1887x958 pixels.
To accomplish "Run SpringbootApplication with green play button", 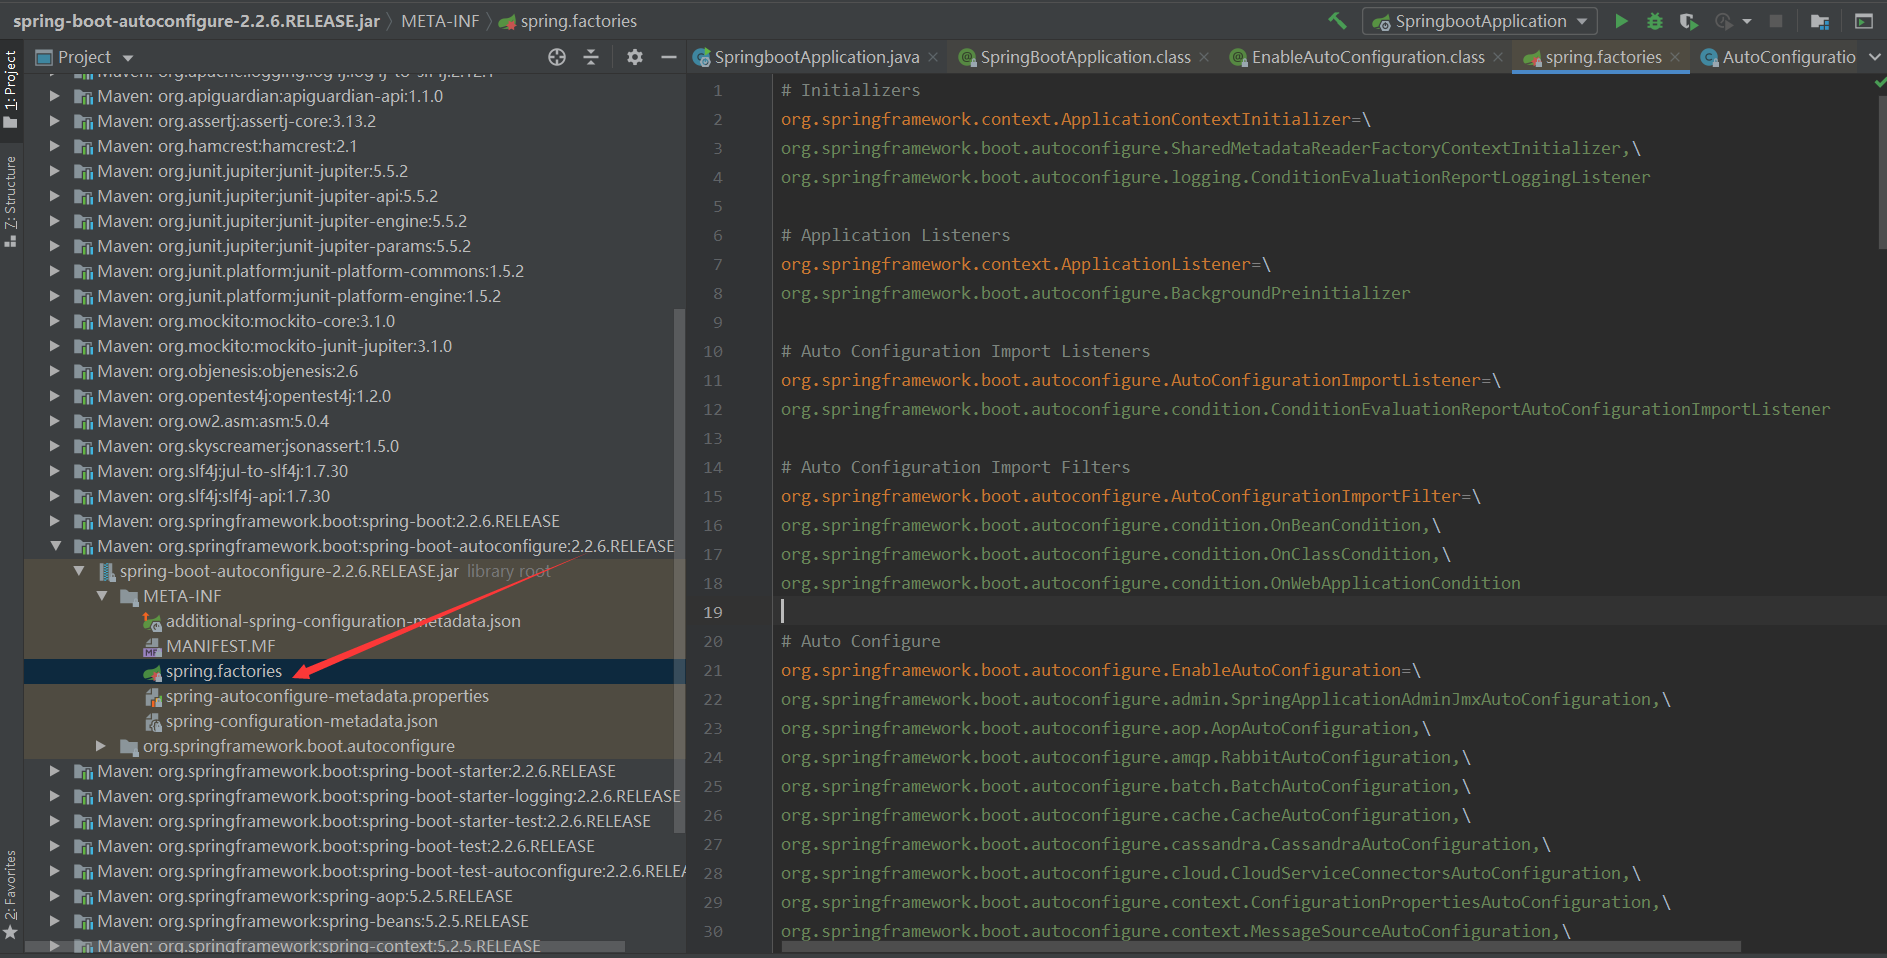I will pos(1621,21).
